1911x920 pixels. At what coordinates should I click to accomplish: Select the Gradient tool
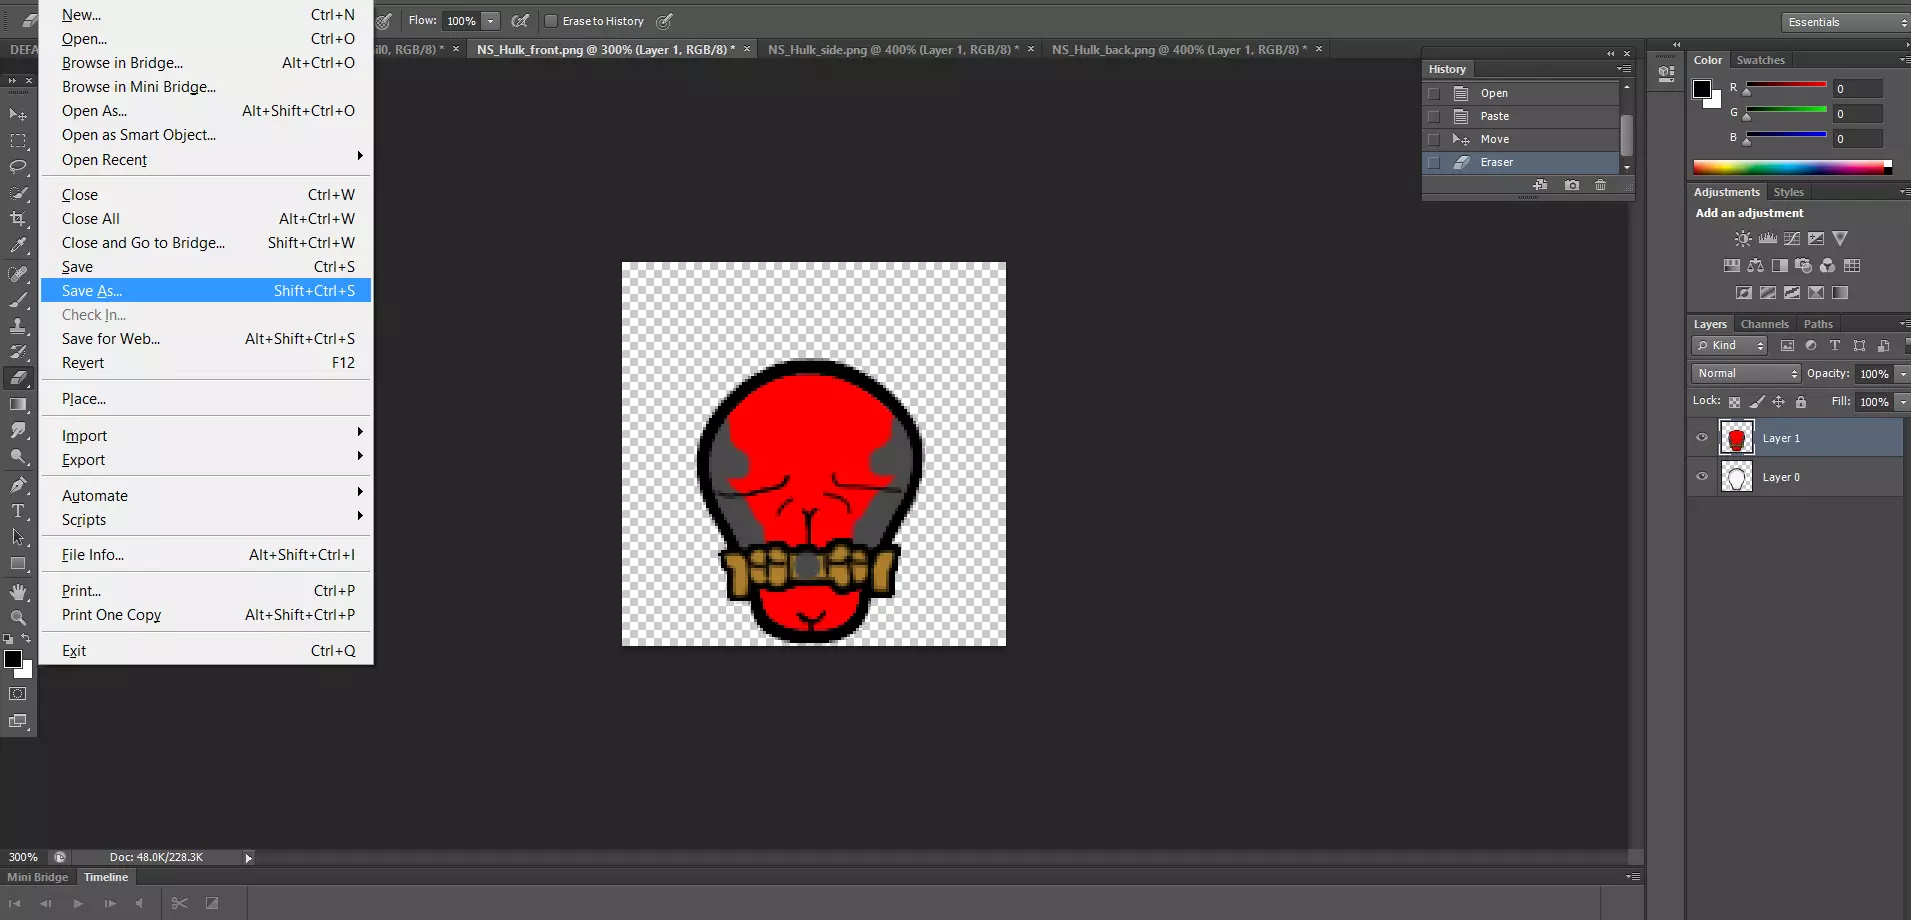(18, 404)
